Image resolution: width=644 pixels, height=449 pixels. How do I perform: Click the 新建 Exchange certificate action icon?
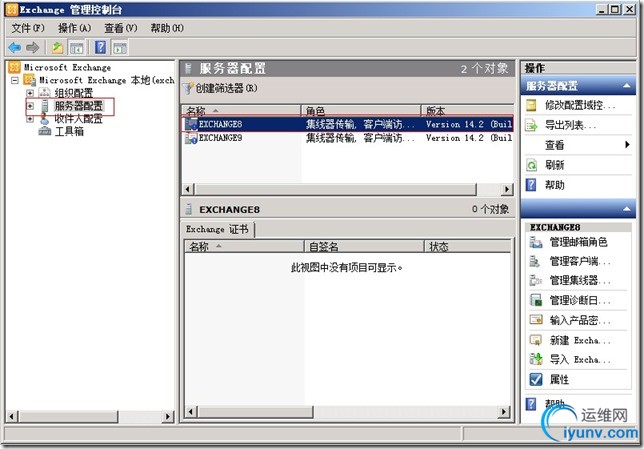[536, 340]
